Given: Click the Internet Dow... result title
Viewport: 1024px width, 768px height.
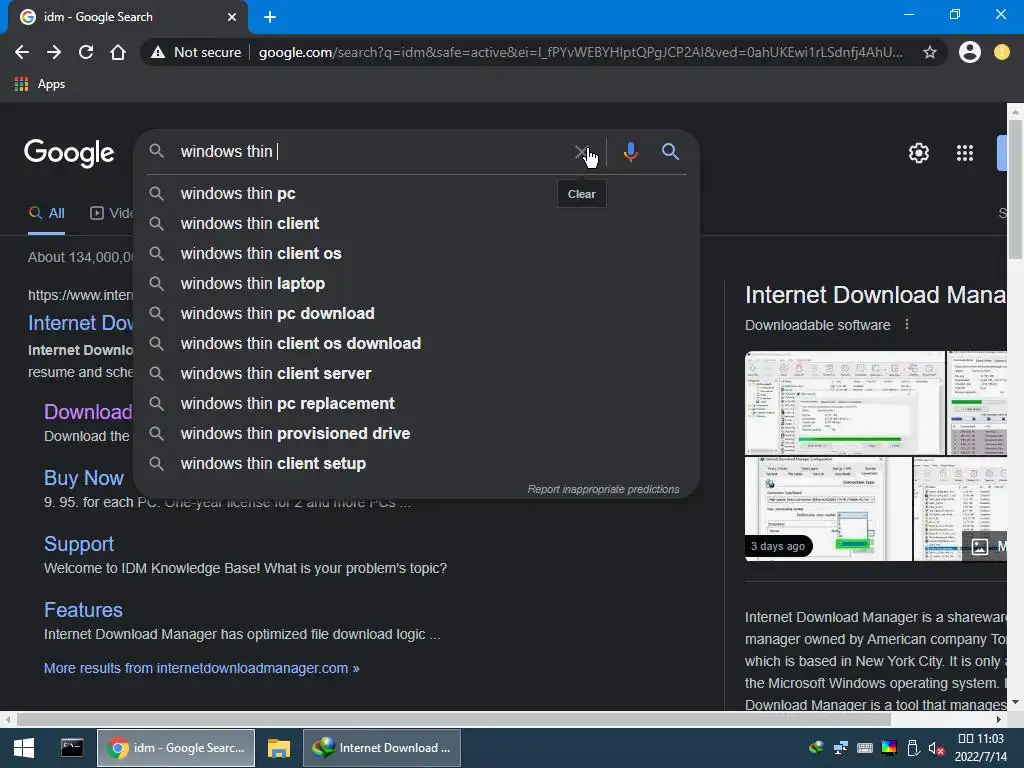Looking at the screenshot, I should pos(80,323).
